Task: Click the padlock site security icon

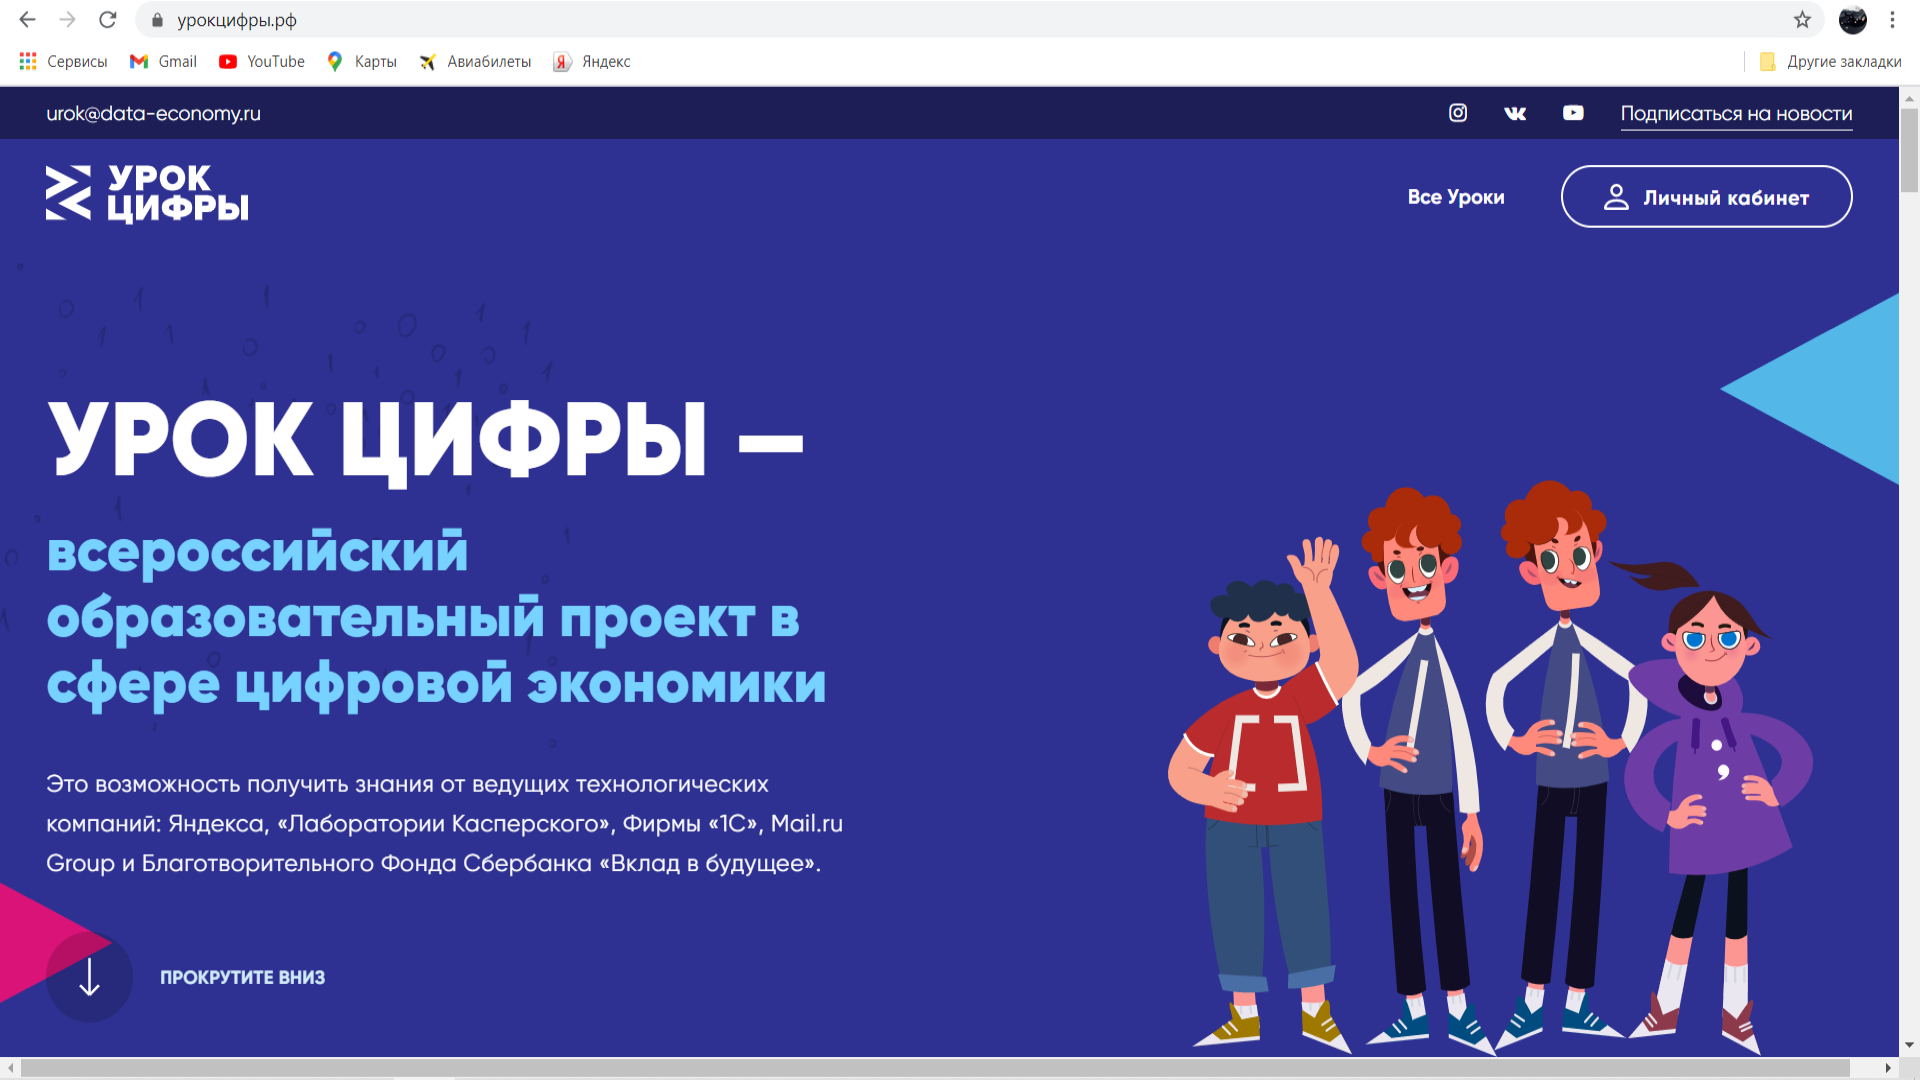Action: coord(157,20)
